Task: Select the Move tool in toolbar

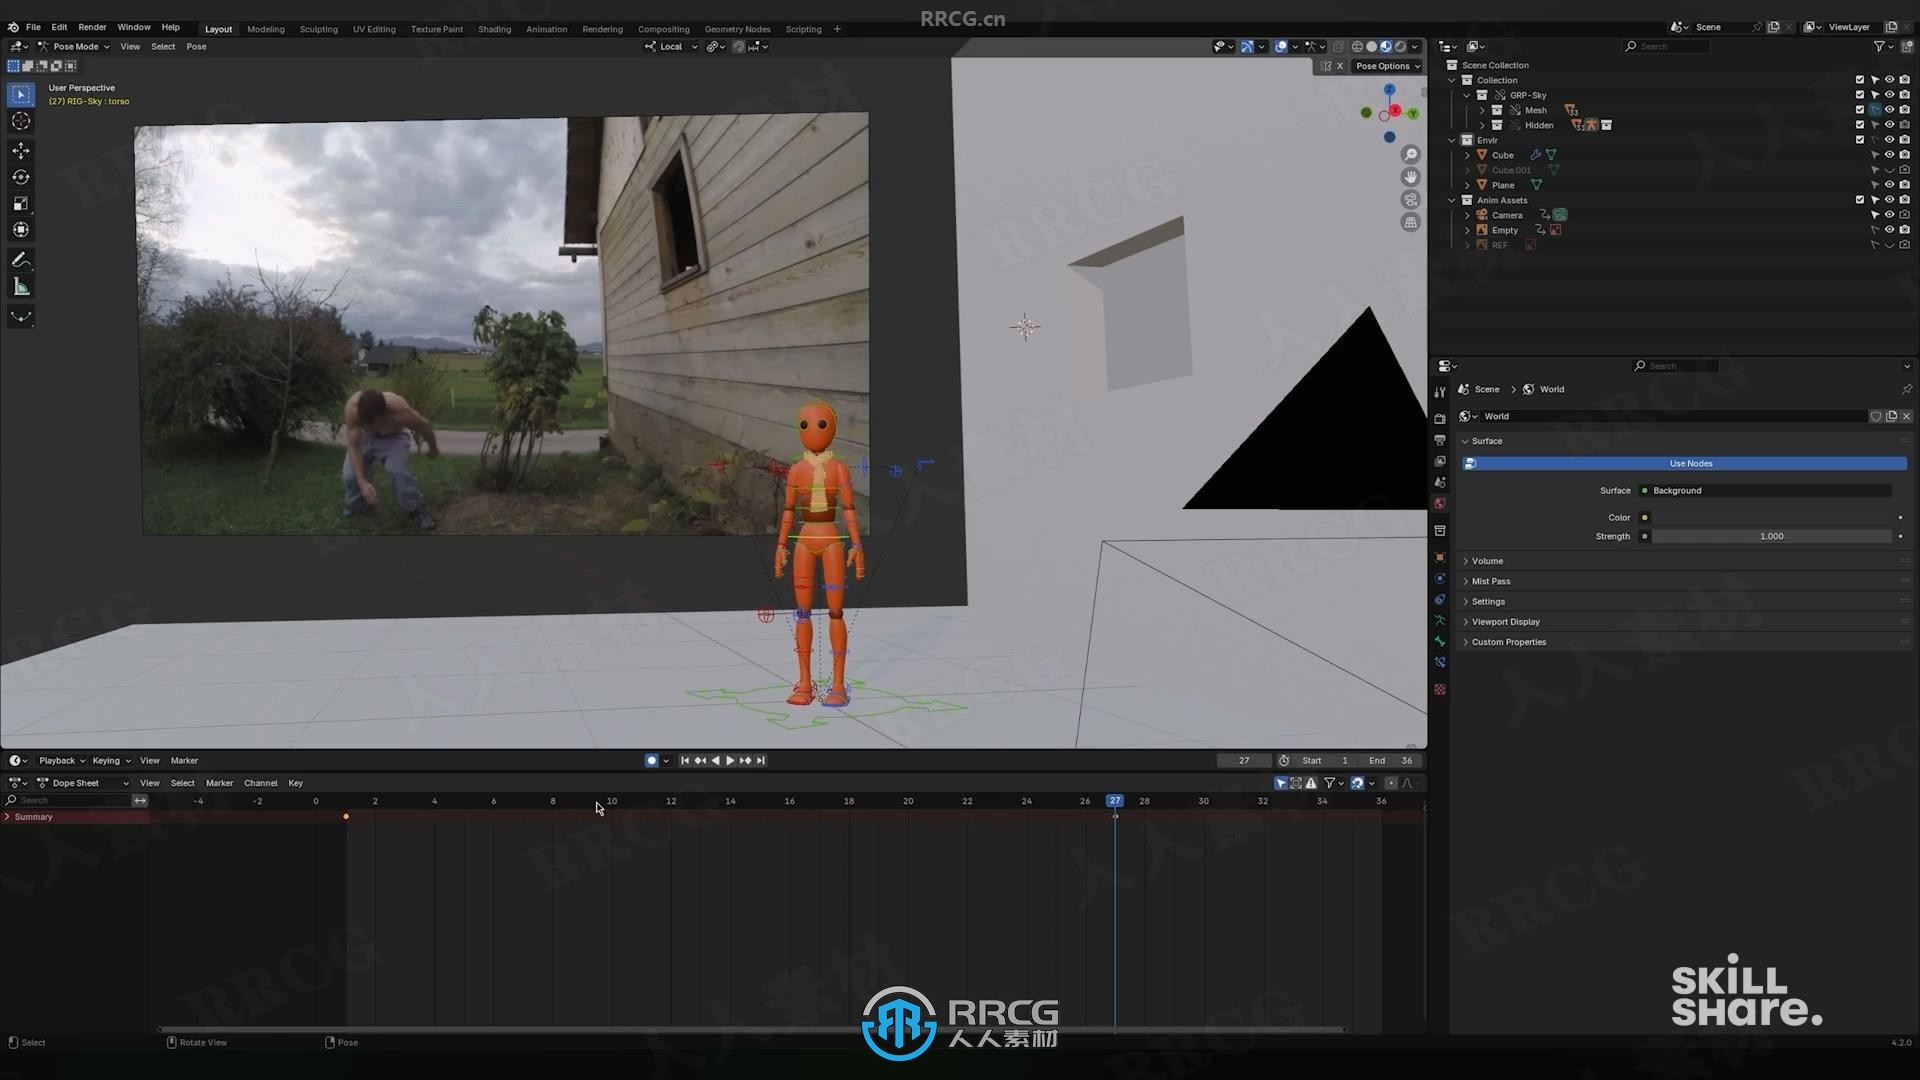Action: coord(21,148)
